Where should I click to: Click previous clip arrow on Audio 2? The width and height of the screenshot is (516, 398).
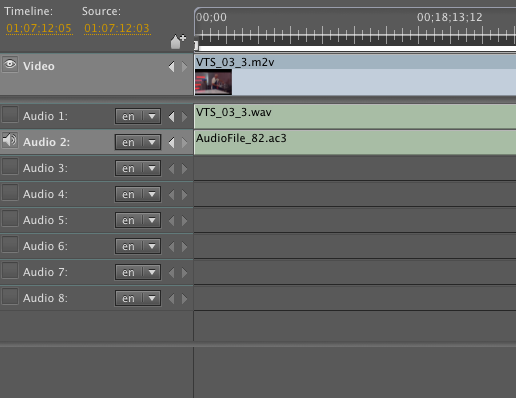tap(171, 143)
